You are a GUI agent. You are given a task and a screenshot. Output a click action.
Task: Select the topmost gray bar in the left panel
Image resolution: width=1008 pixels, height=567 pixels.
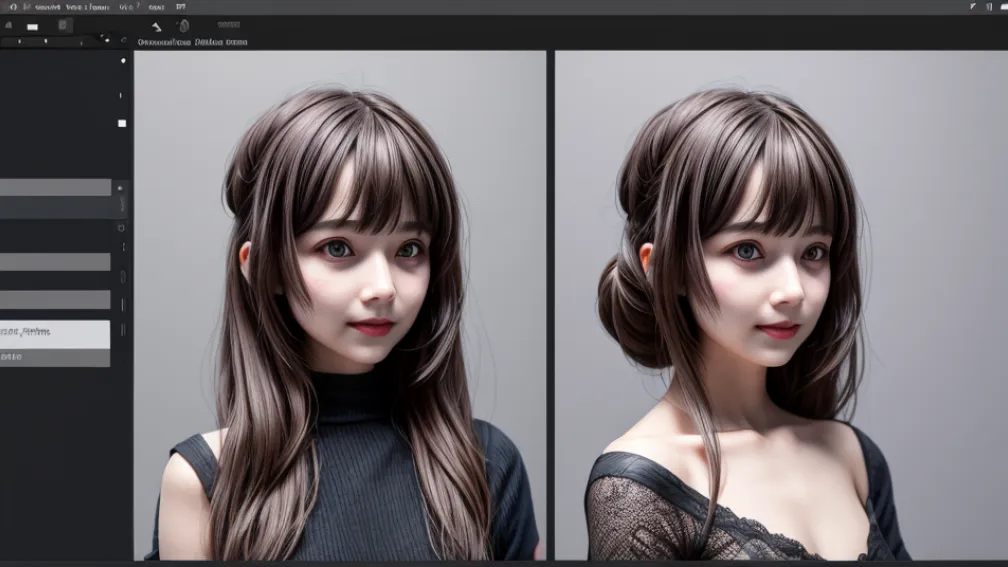(55, 187)
